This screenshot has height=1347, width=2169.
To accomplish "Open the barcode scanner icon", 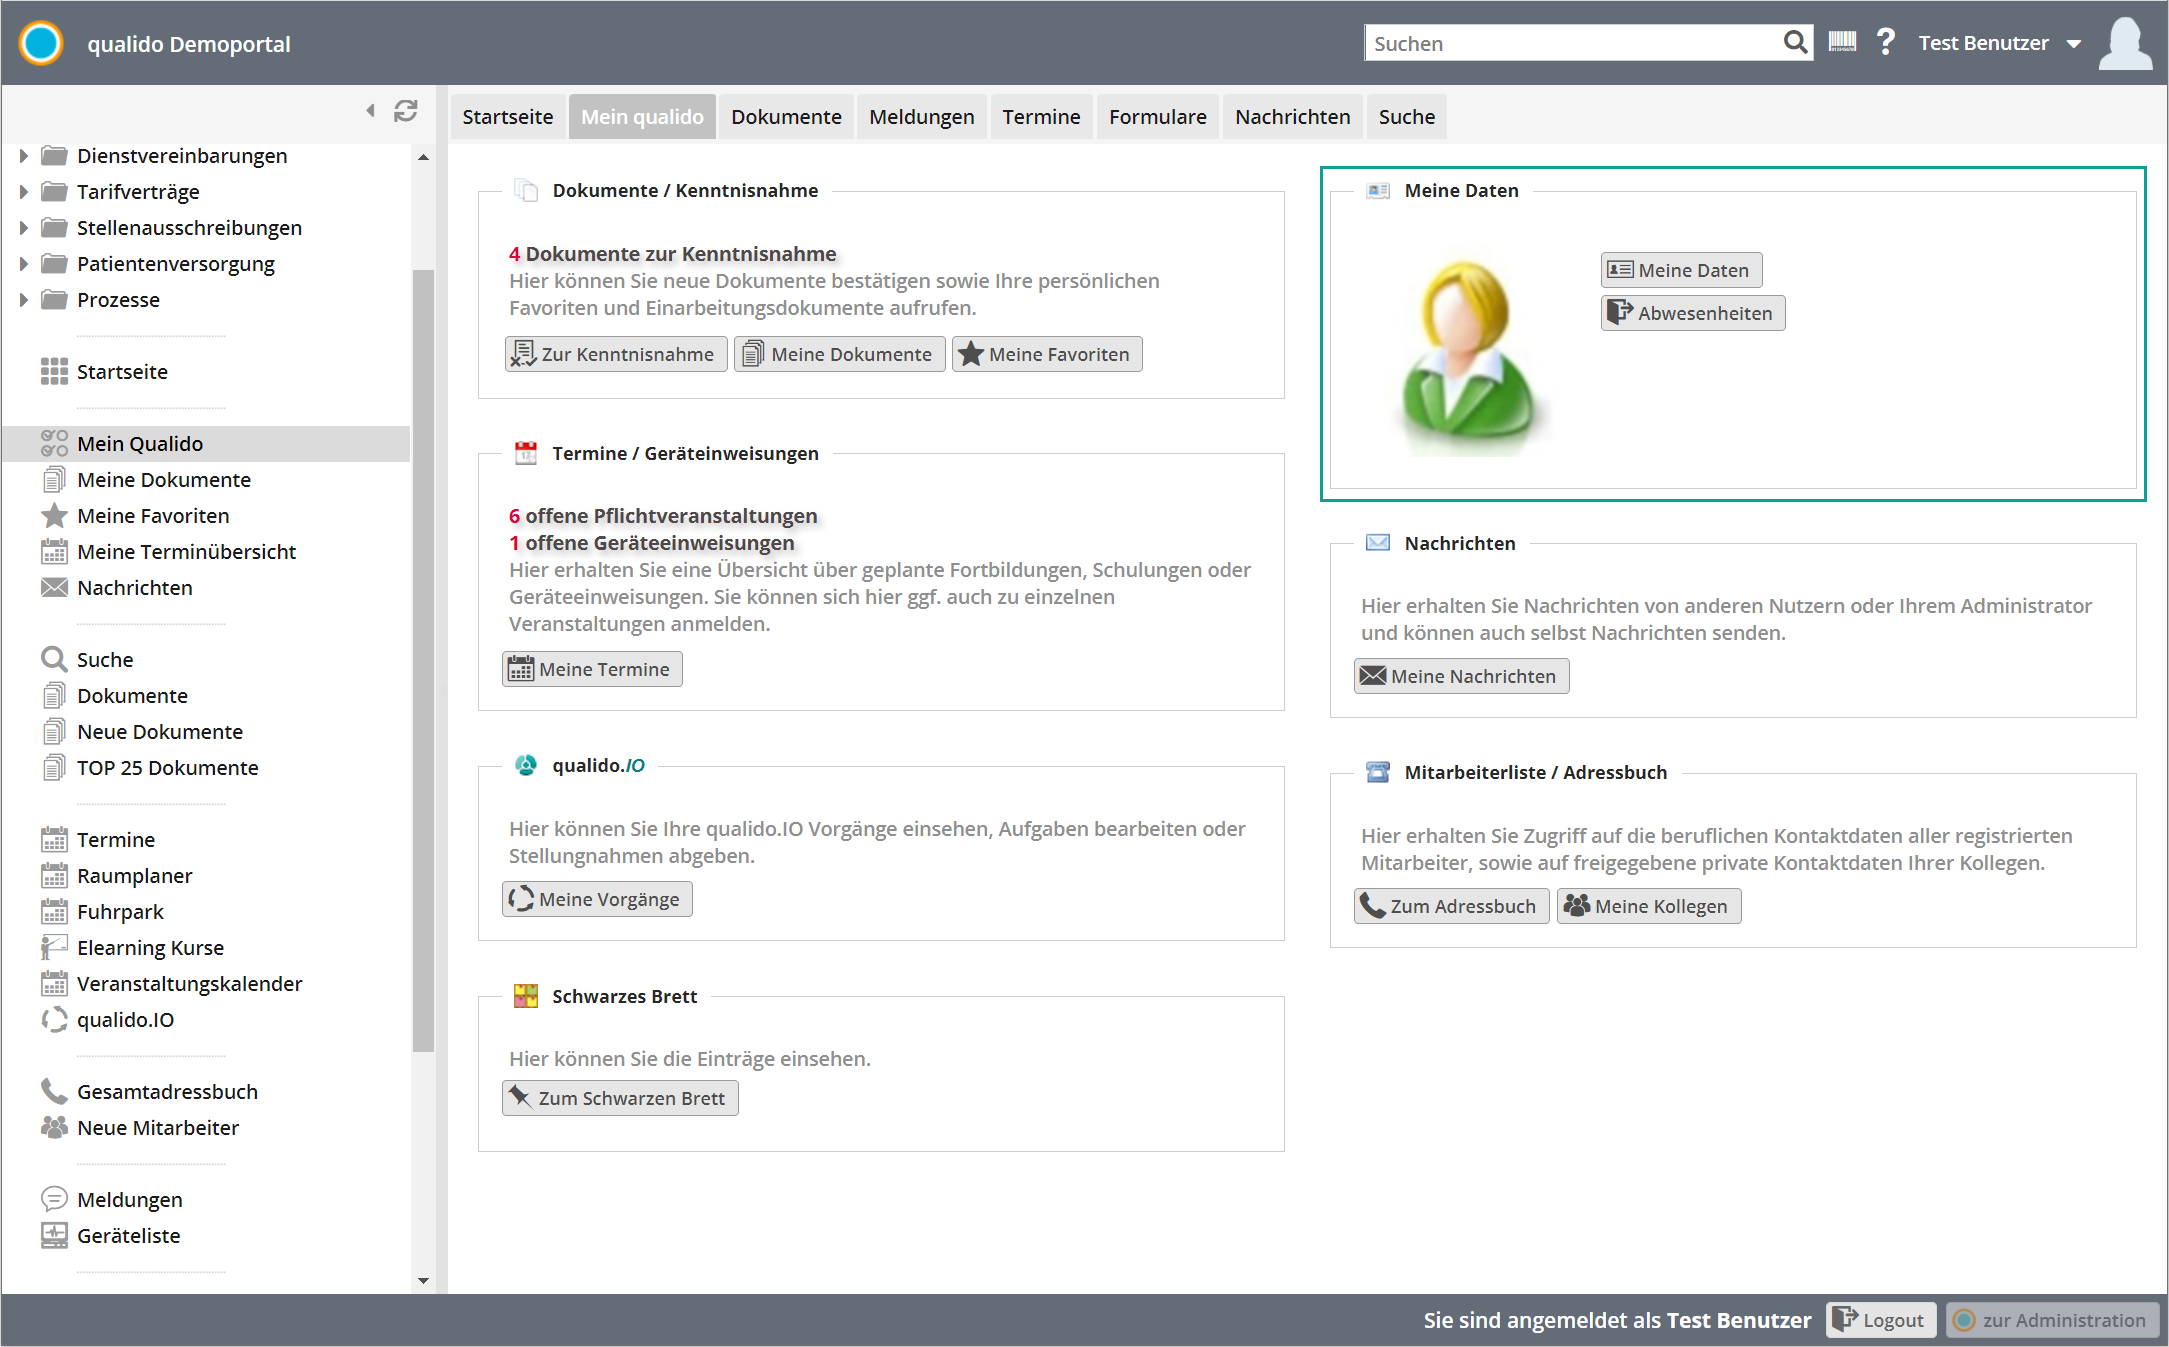I will (x=1842, y=41).
